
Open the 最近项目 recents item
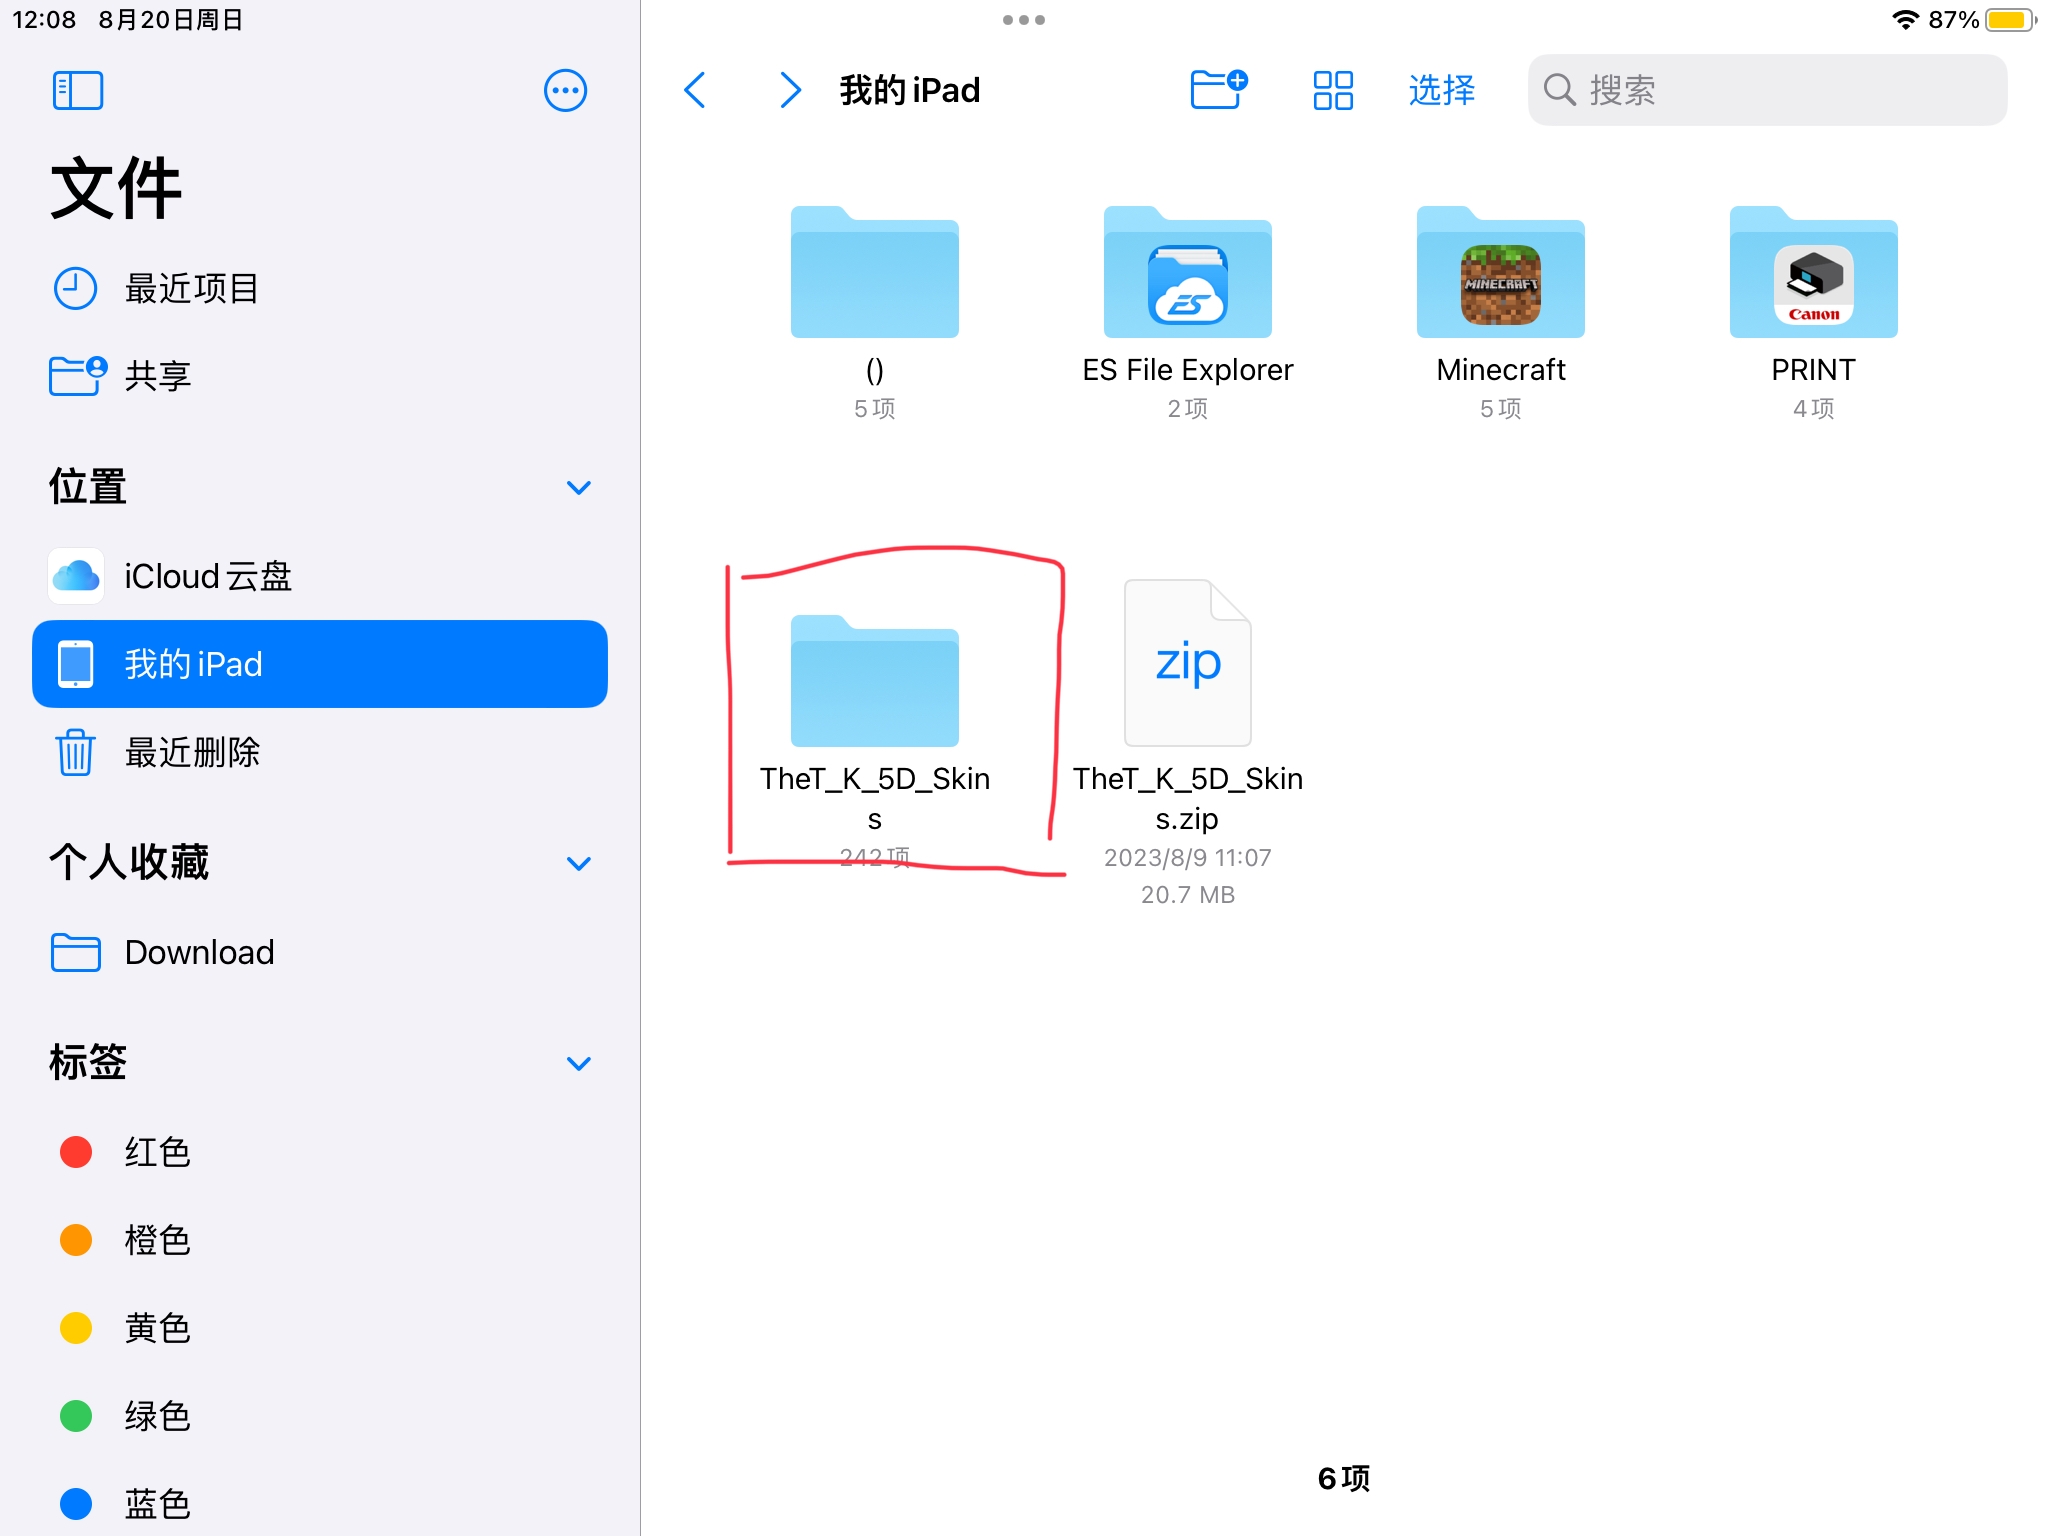320,289
